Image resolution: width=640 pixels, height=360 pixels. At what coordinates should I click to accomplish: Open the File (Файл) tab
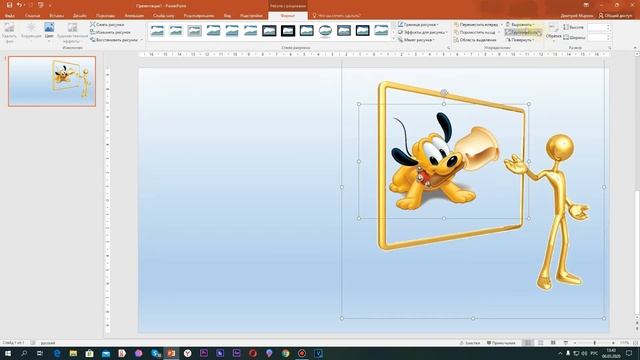pyautogui.click(x=9, y=16)
